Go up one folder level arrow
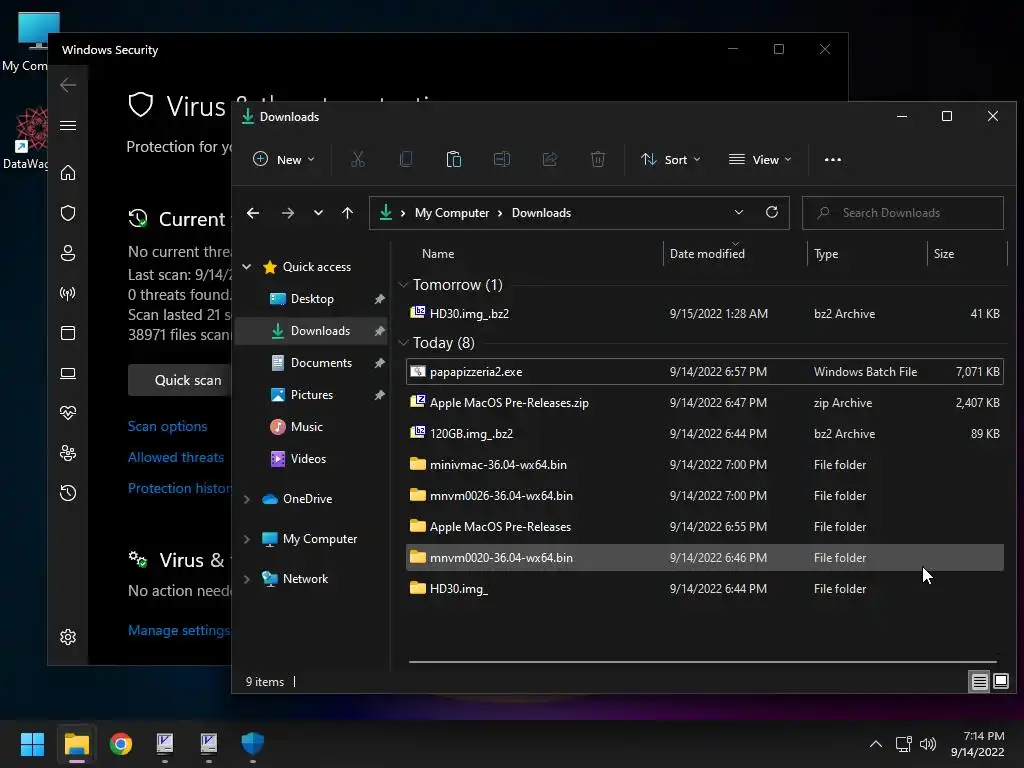This screenshot has width=1024, height=768. (347, 213)
